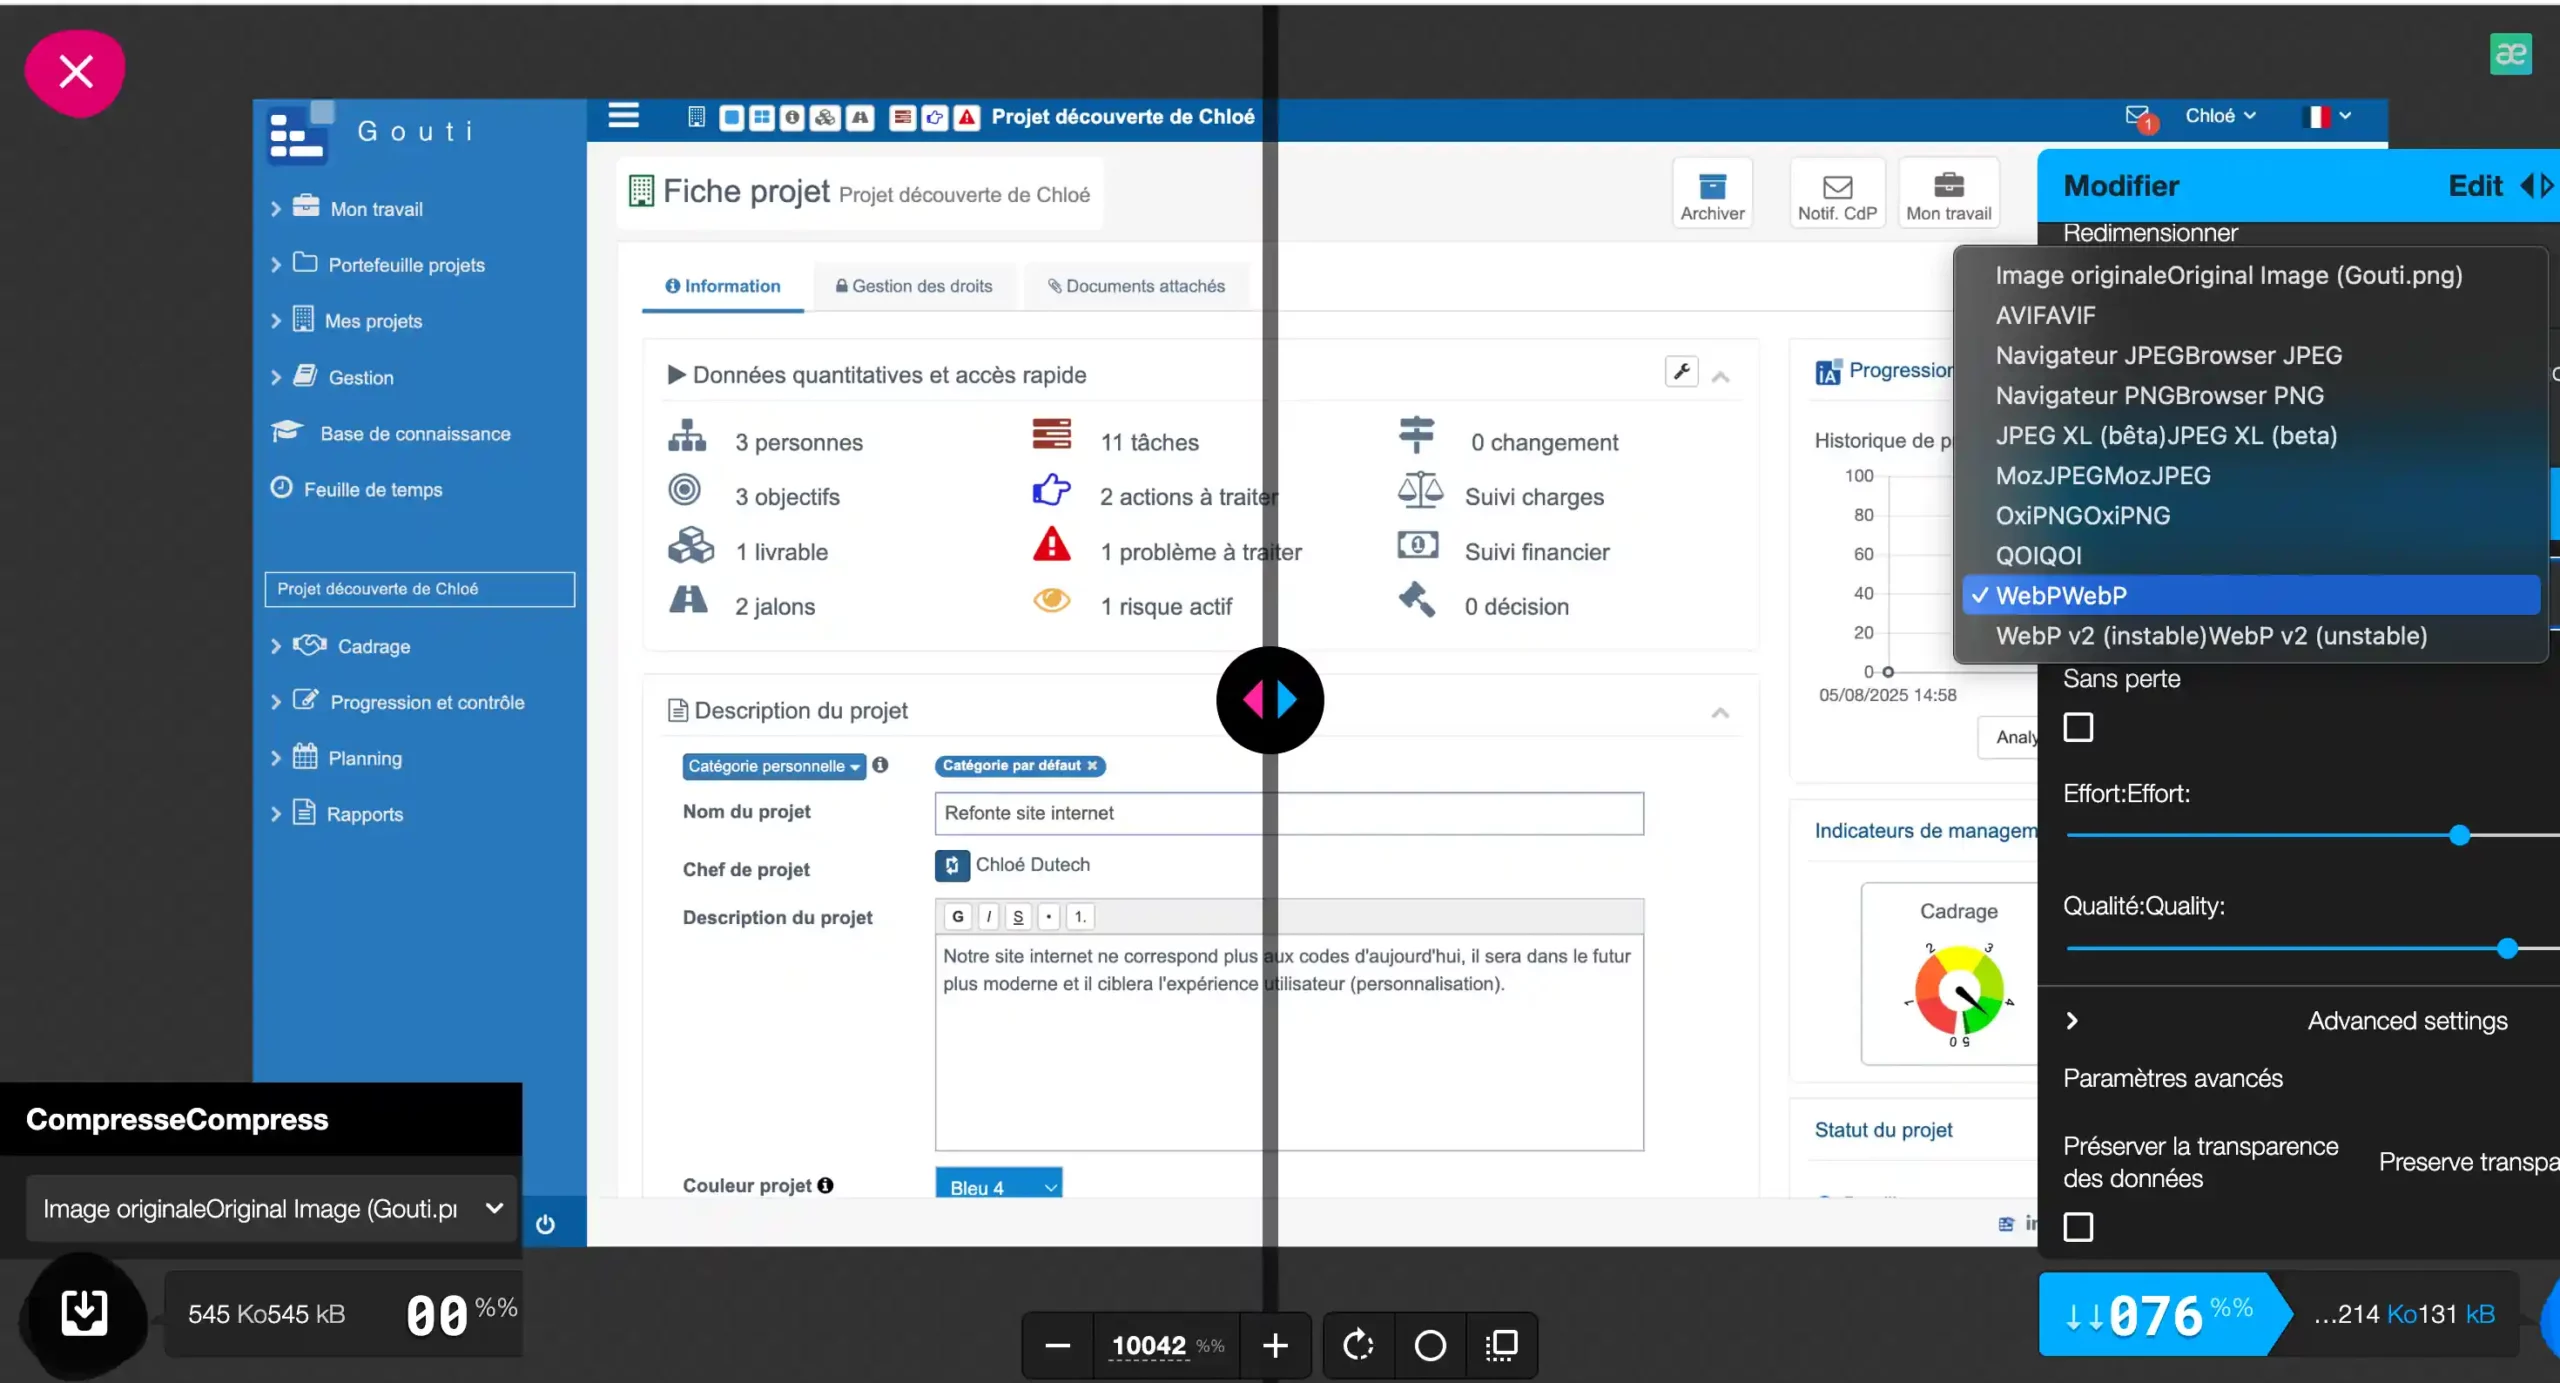Click the download original image icon

(84, 1312)
